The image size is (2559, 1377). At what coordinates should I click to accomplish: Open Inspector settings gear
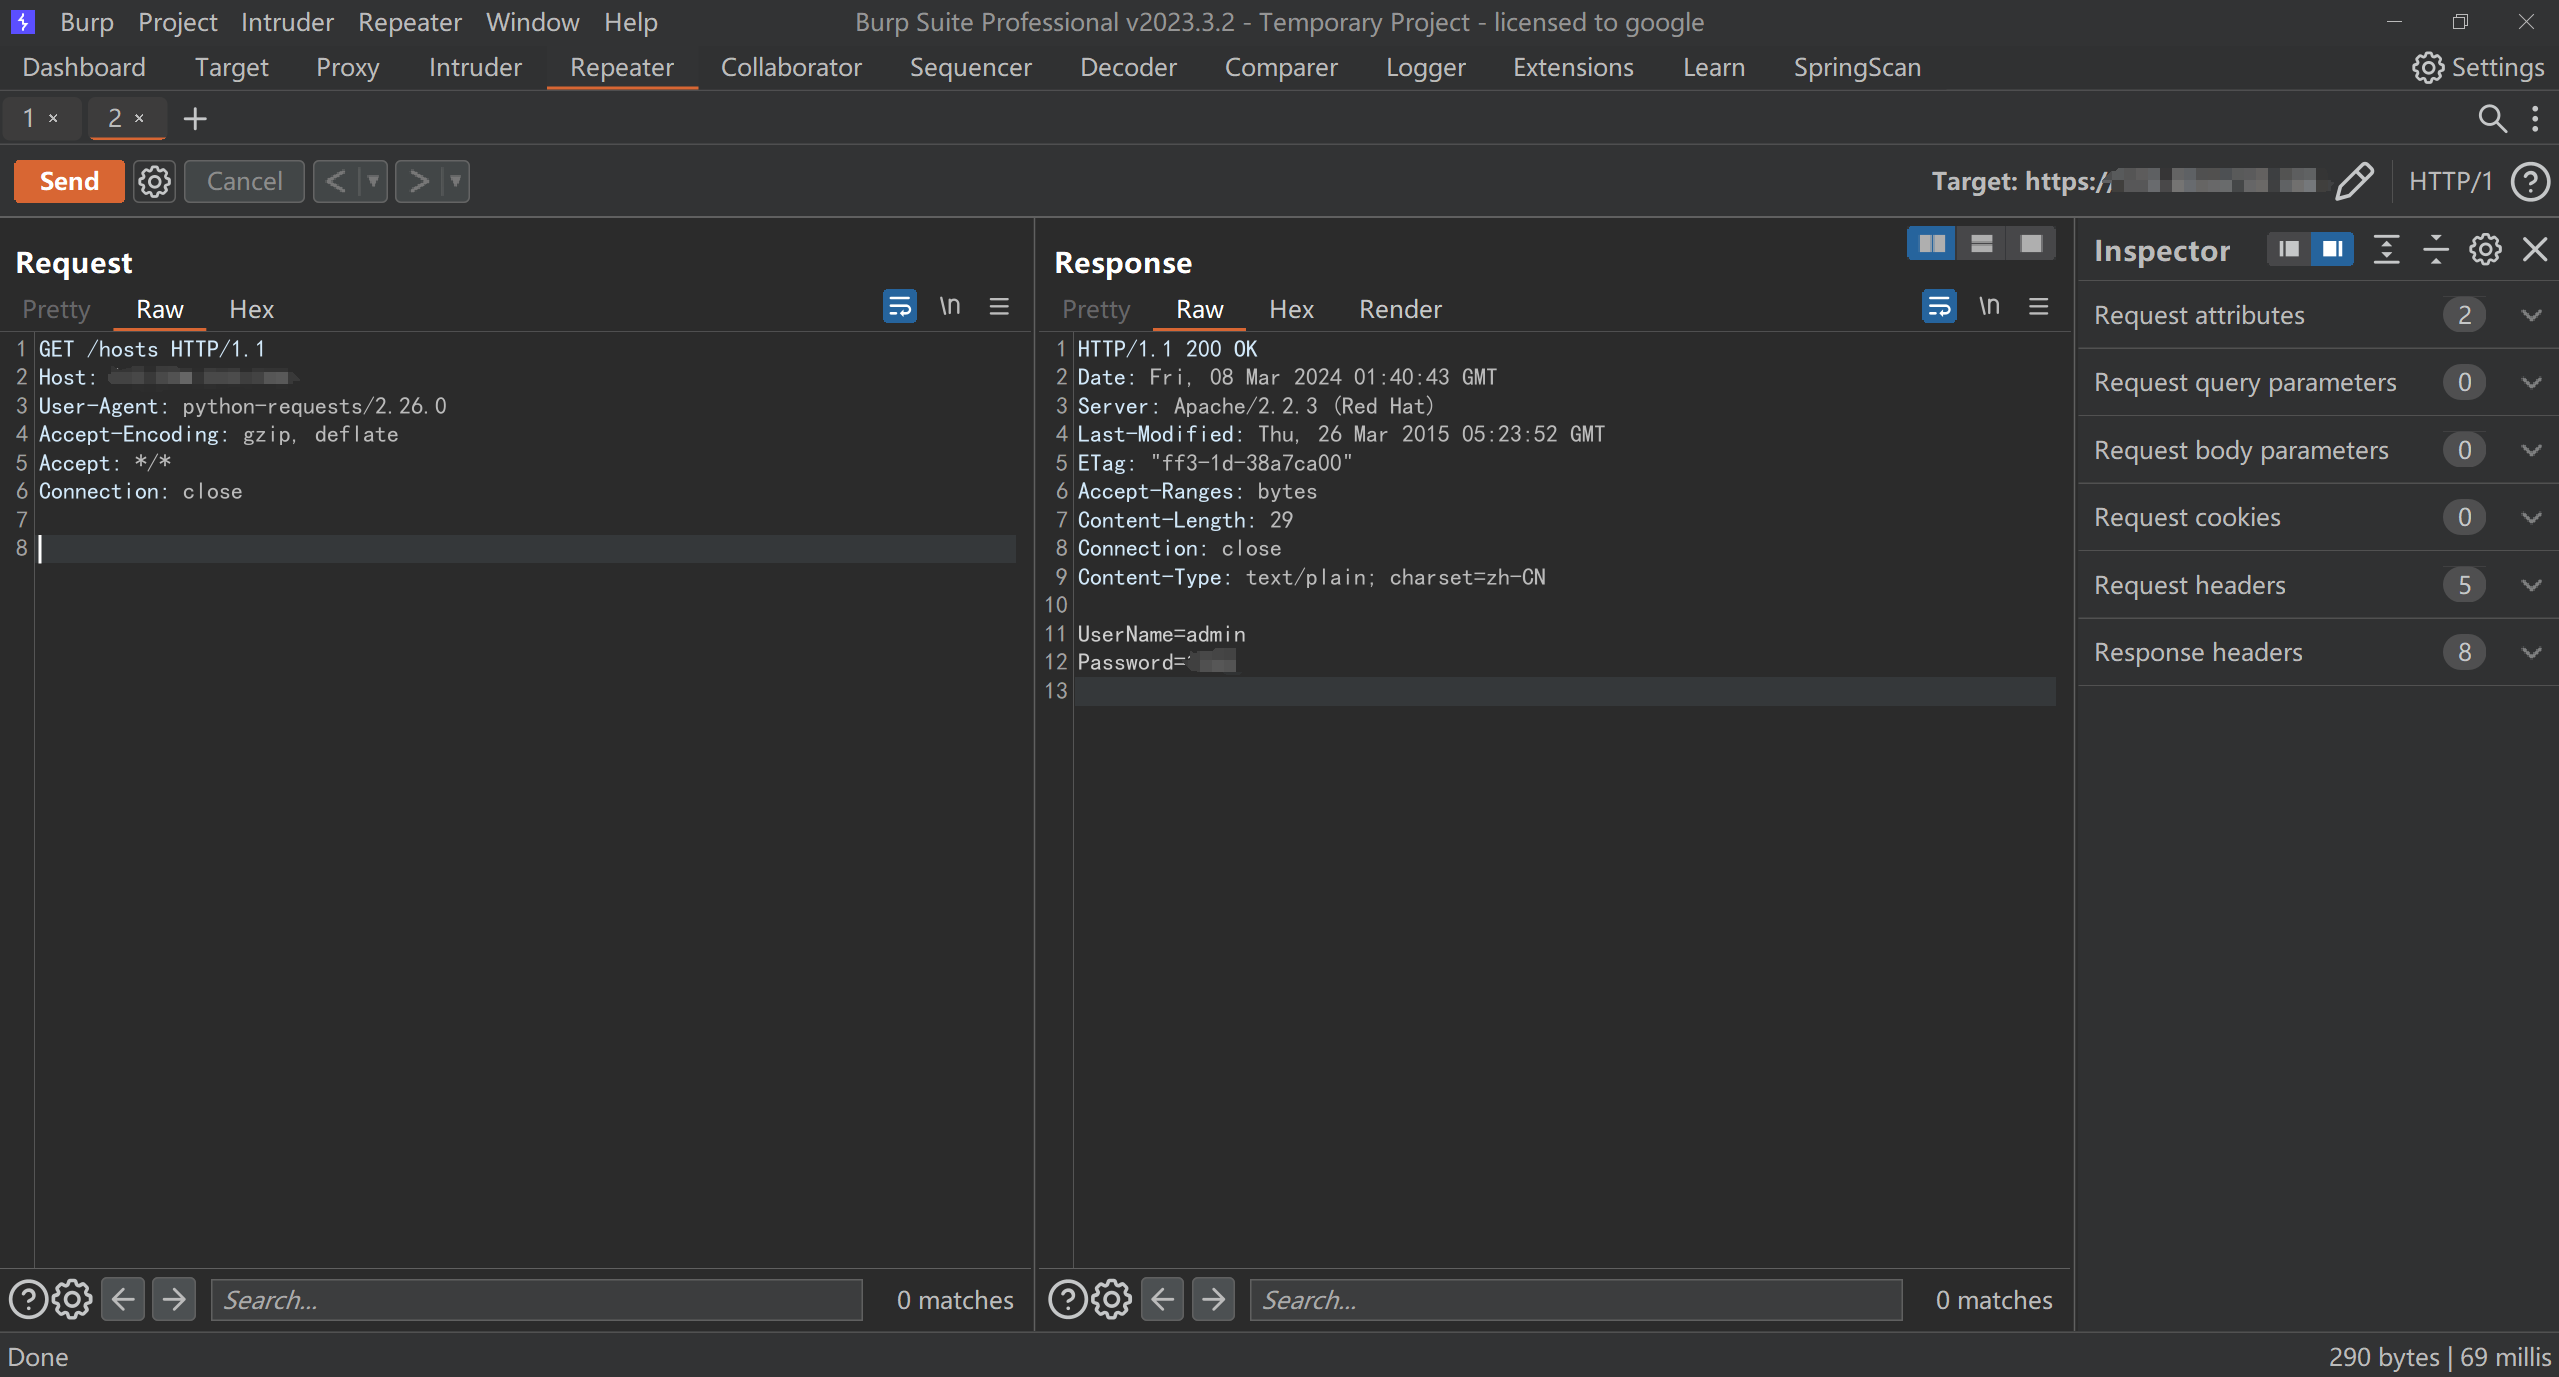tap(2485, 249)
